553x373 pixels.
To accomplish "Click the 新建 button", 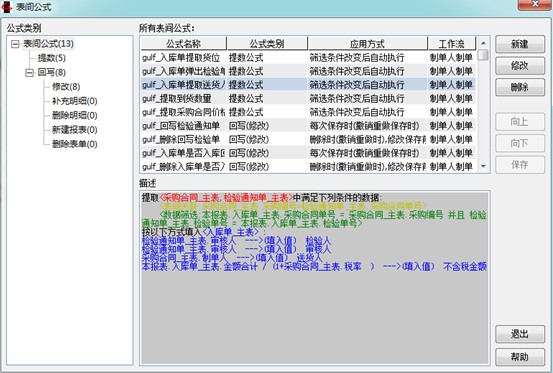I will coord(520,44).
